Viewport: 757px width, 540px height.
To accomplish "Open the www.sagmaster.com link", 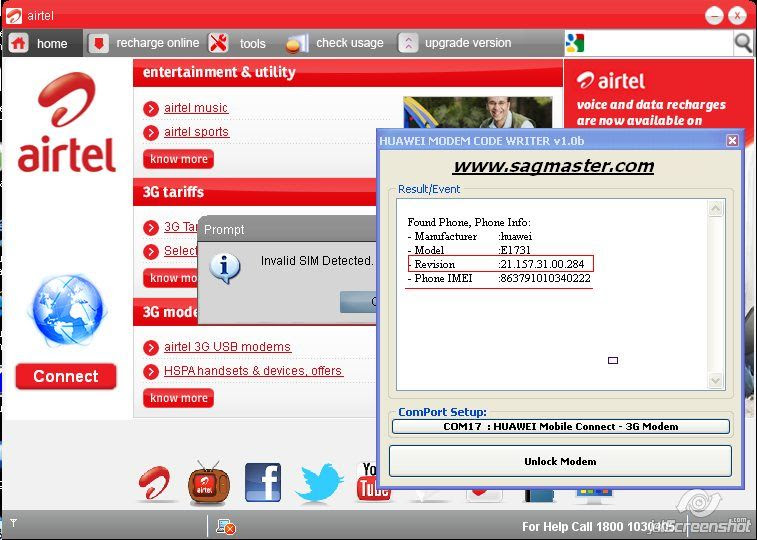I will [x=553, y=166].
